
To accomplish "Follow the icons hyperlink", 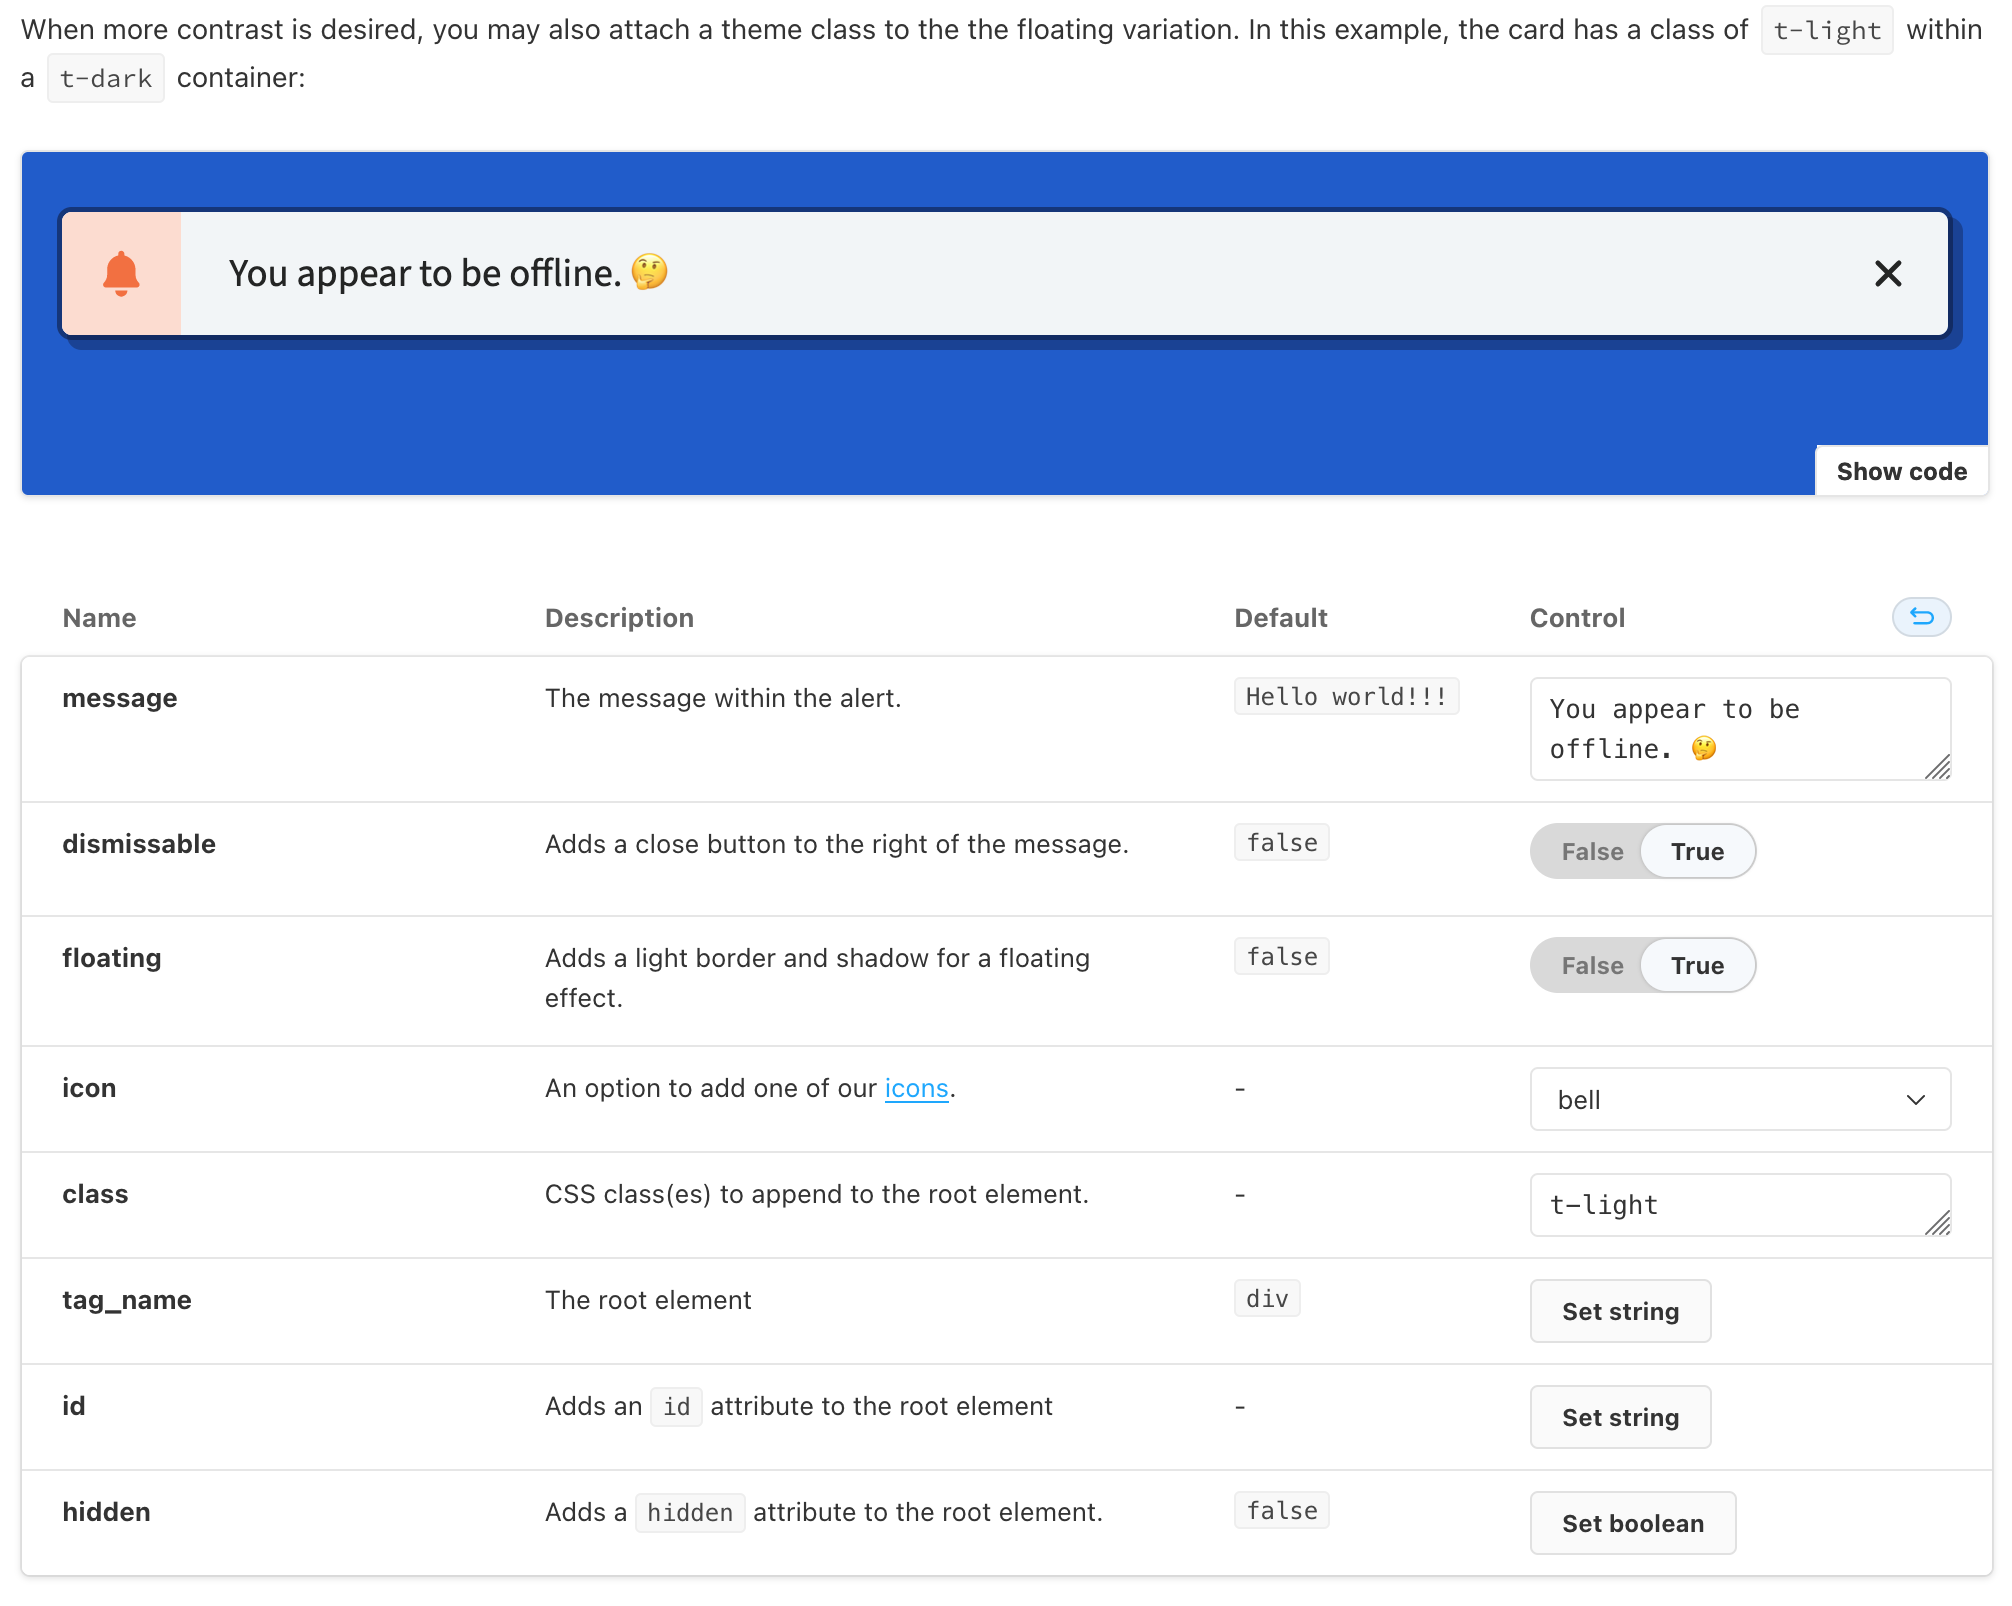I will [x=916, y=1088].
